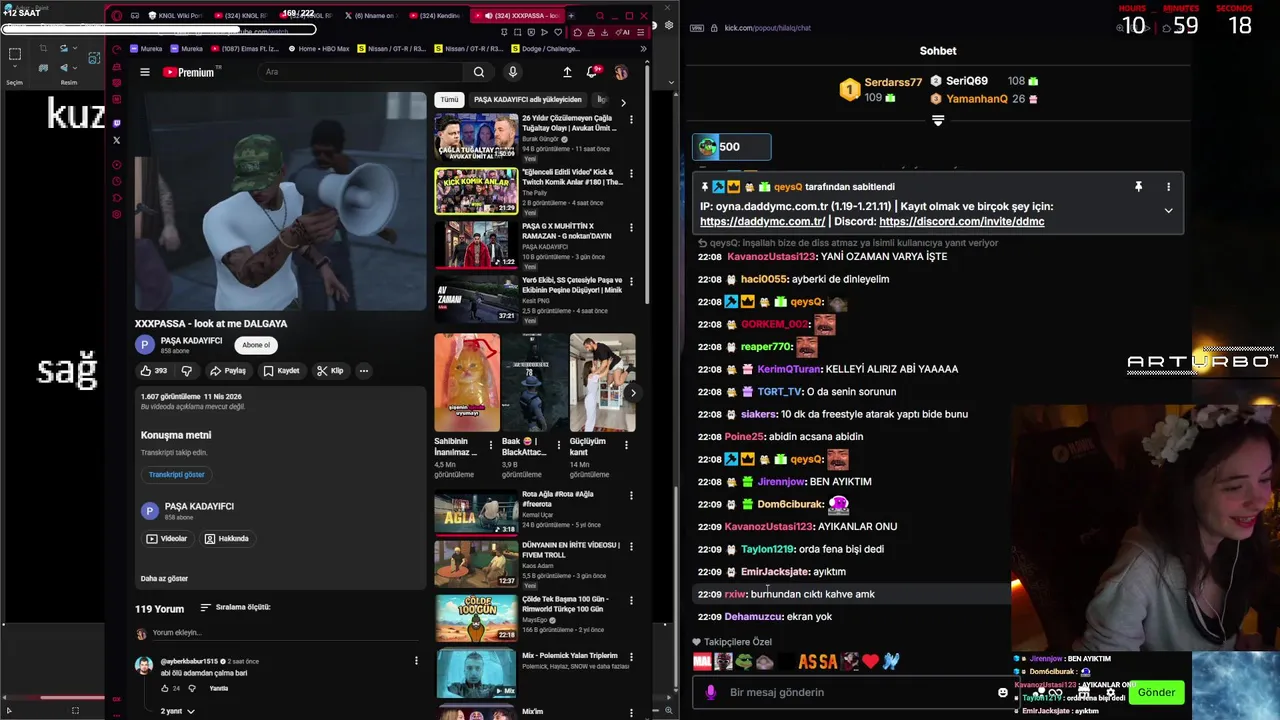
Task: Open Kick Komik Anlar #180 thumbnail
Action: (476, 191)
